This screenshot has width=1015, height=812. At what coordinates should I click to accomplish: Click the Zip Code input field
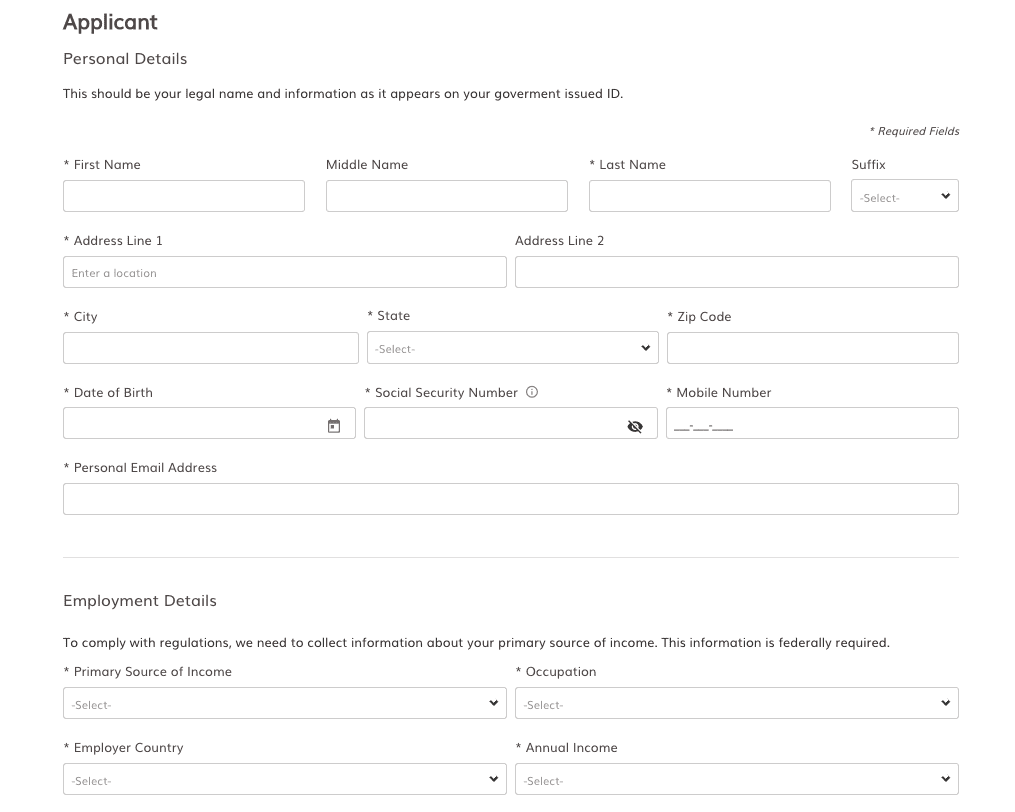pyautogui.click(x=812, y=347)
